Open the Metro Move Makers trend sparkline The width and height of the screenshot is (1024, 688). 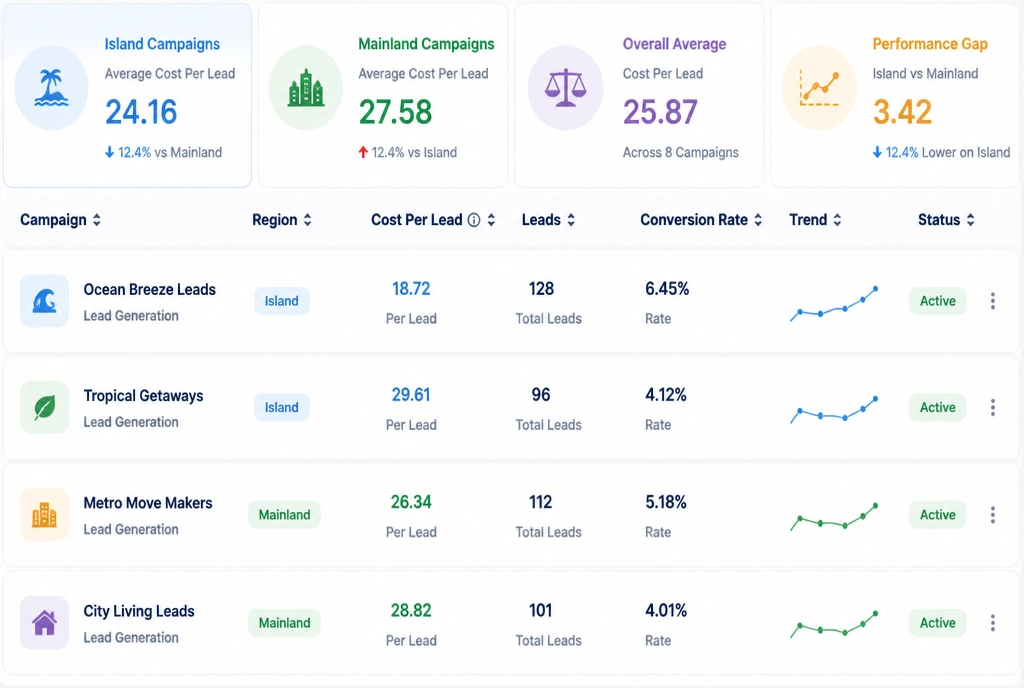point(834,517)
